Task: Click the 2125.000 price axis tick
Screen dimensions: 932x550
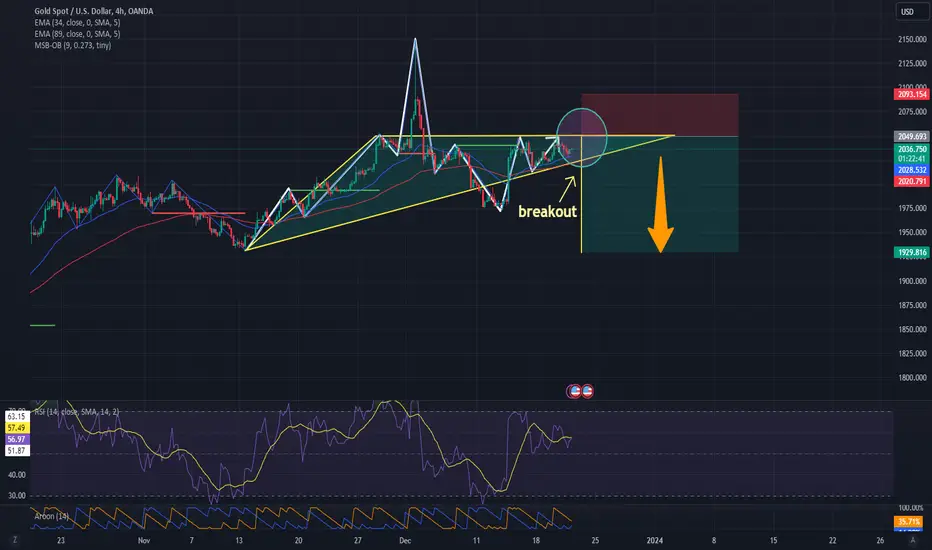Action: tap(912, 64)
